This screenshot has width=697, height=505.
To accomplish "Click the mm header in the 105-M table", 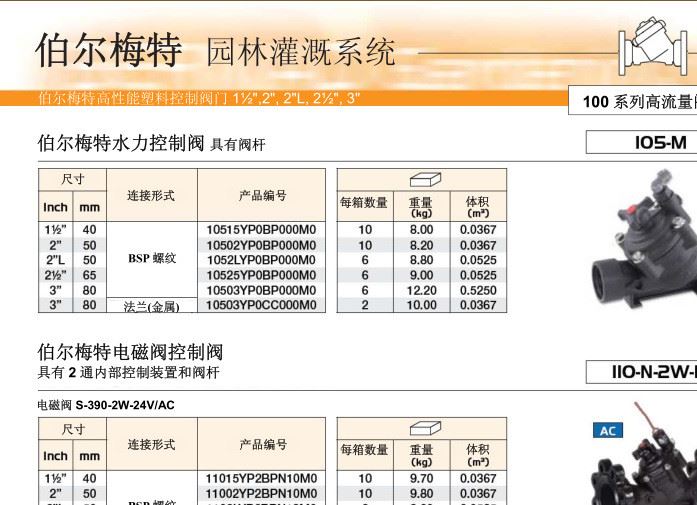I will 89,208.
